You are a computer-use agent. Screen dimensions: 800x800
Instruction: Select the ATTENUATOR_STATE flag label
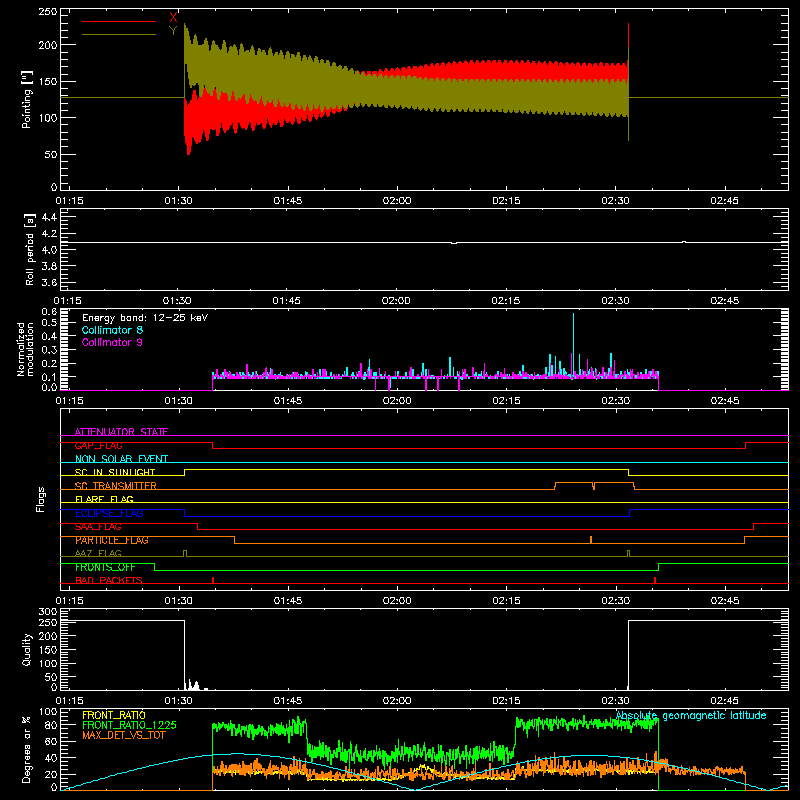click(x=121, y=432)
